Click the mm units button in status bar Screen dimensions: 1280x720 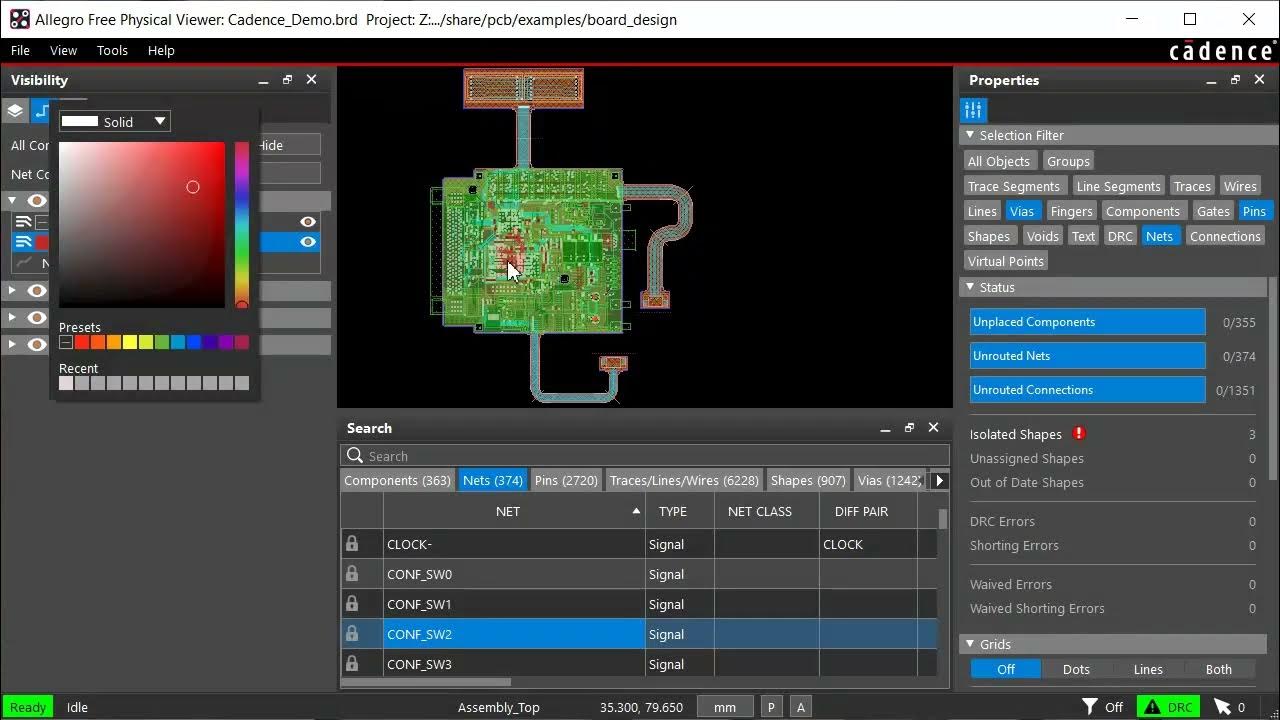725,707
